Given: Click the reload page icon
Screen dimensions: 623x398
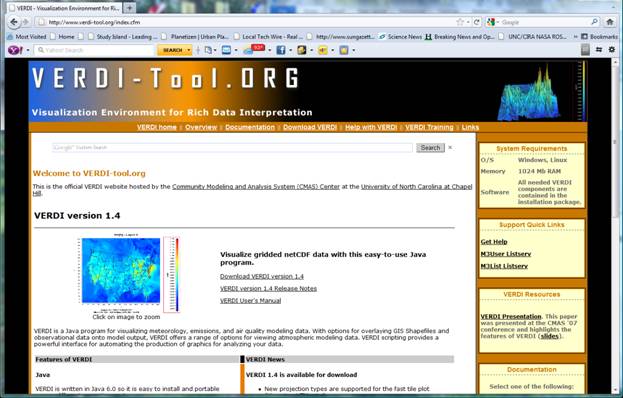Looking at the screenshot, I should coord(477,22).
